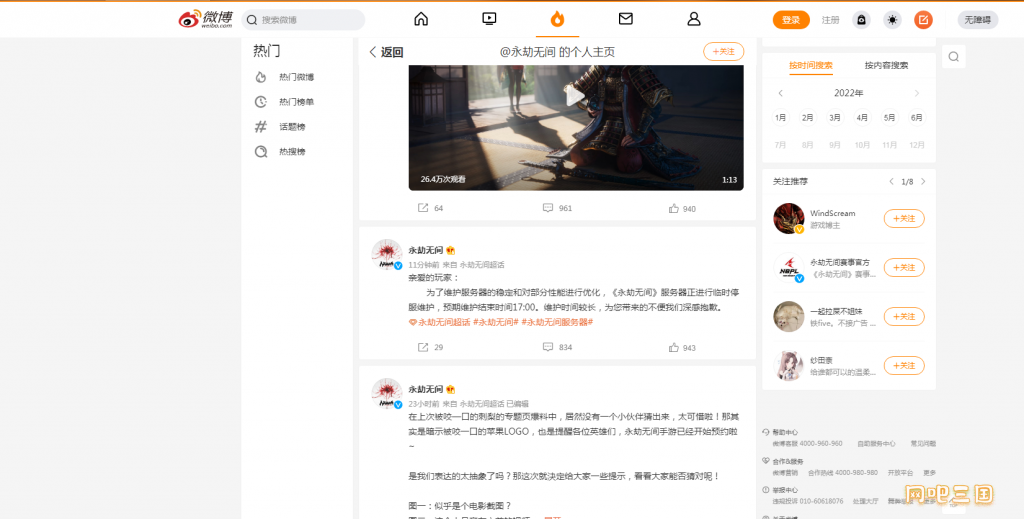Open the profile person icon

(694, 19)
